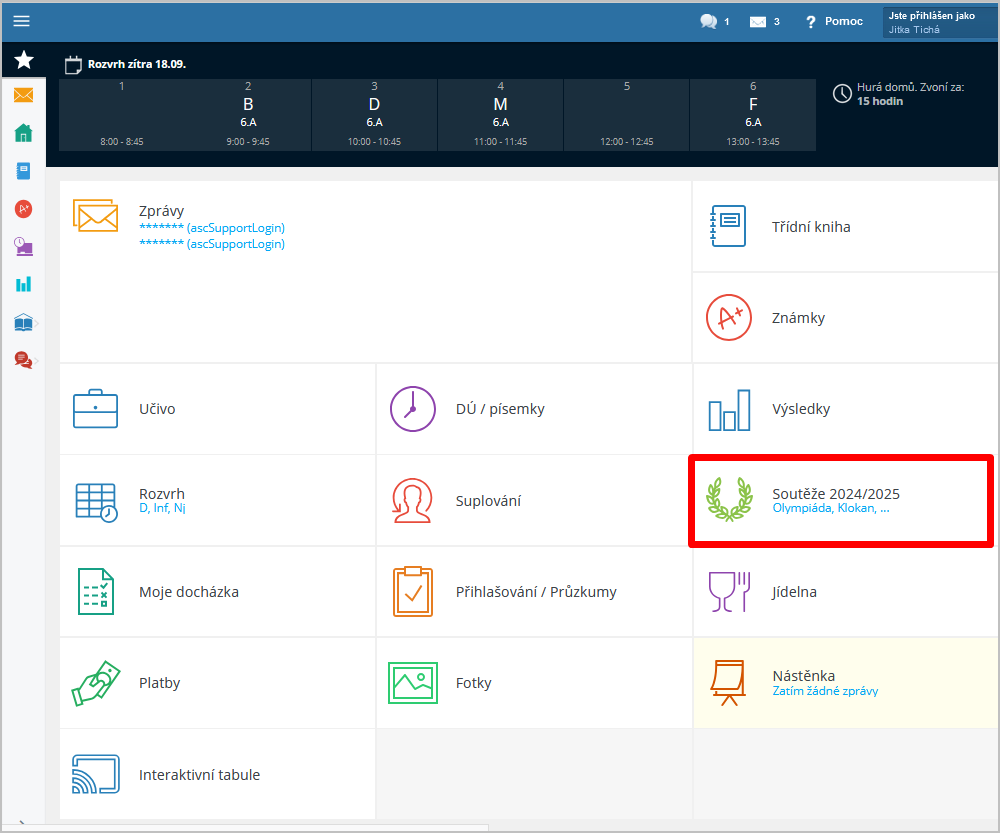Open the Nástěnka title
The width and height of the screenshot is (1000, 833).
coord(804,675)
